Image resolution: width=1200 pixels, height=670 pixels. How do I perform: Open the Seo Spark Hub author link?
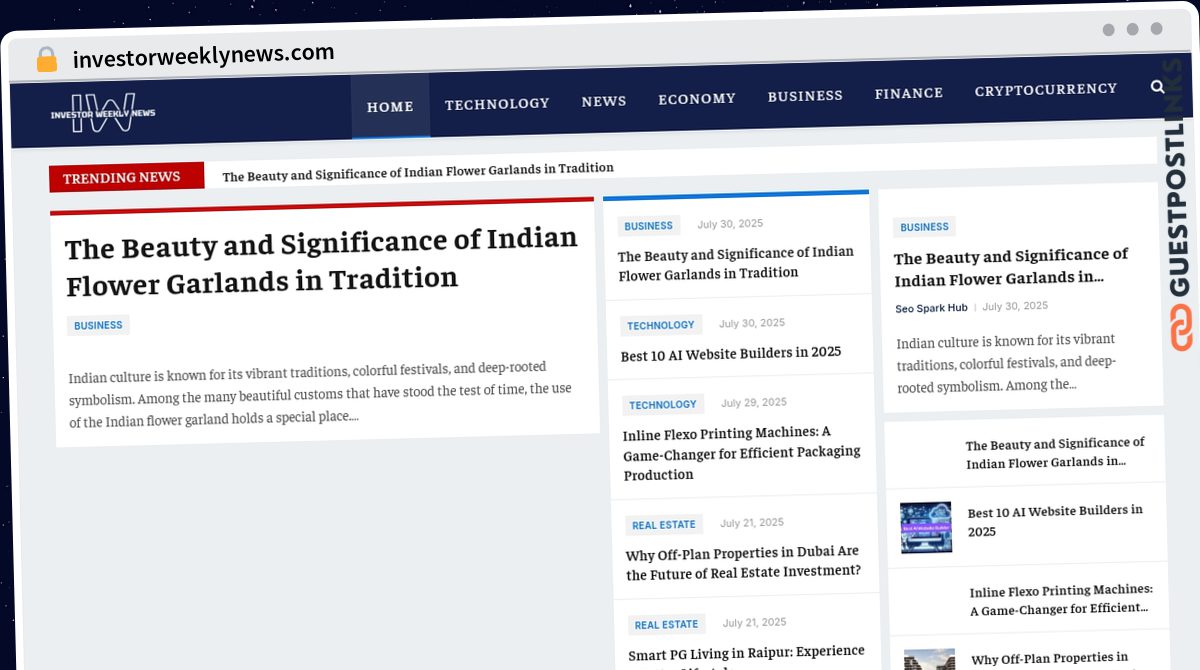tap(931, 309)
